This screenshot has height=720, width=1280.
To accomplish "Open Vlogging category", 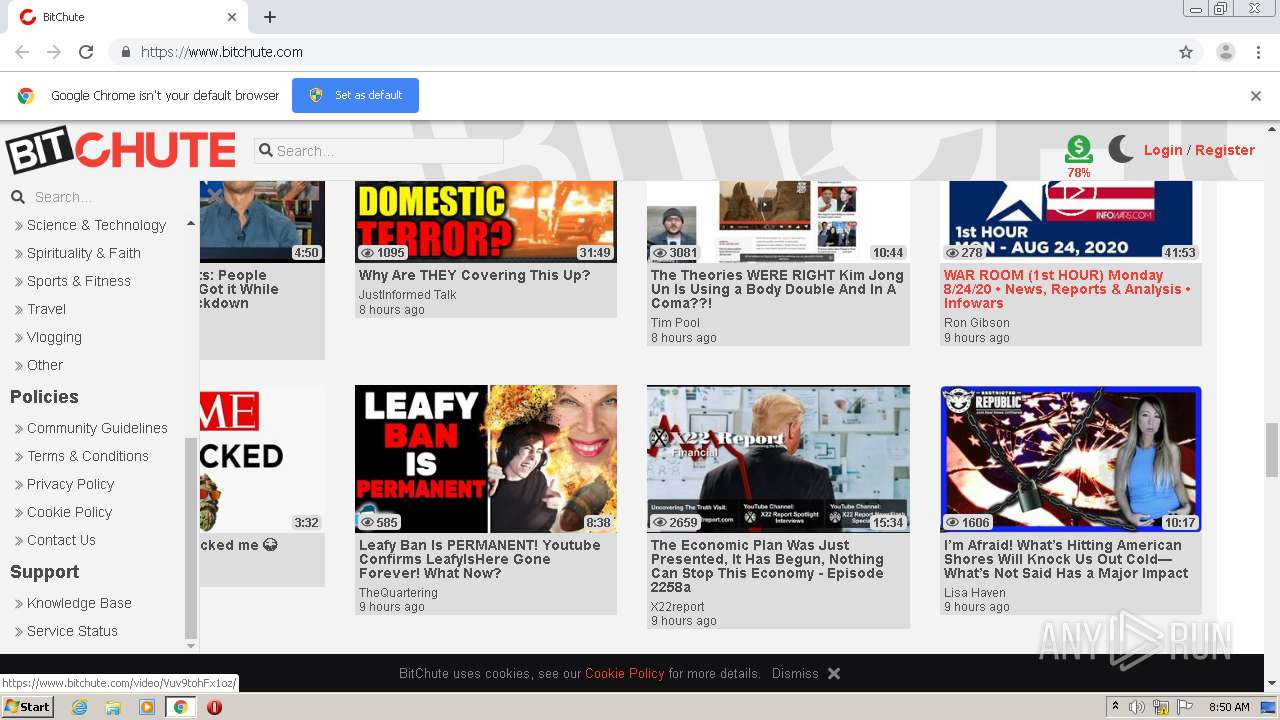I will 54,337.
